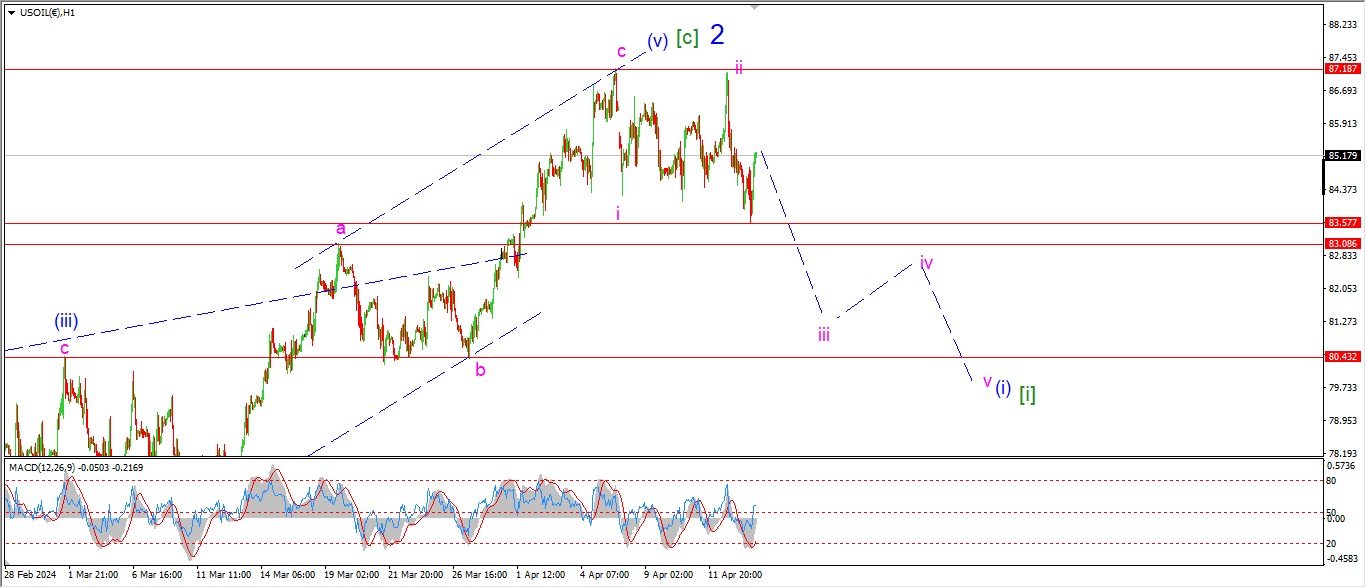Viewport: 1366px width, 588px height.
Task: Select the 87.187 red price label
Action: coord(1341,69)
